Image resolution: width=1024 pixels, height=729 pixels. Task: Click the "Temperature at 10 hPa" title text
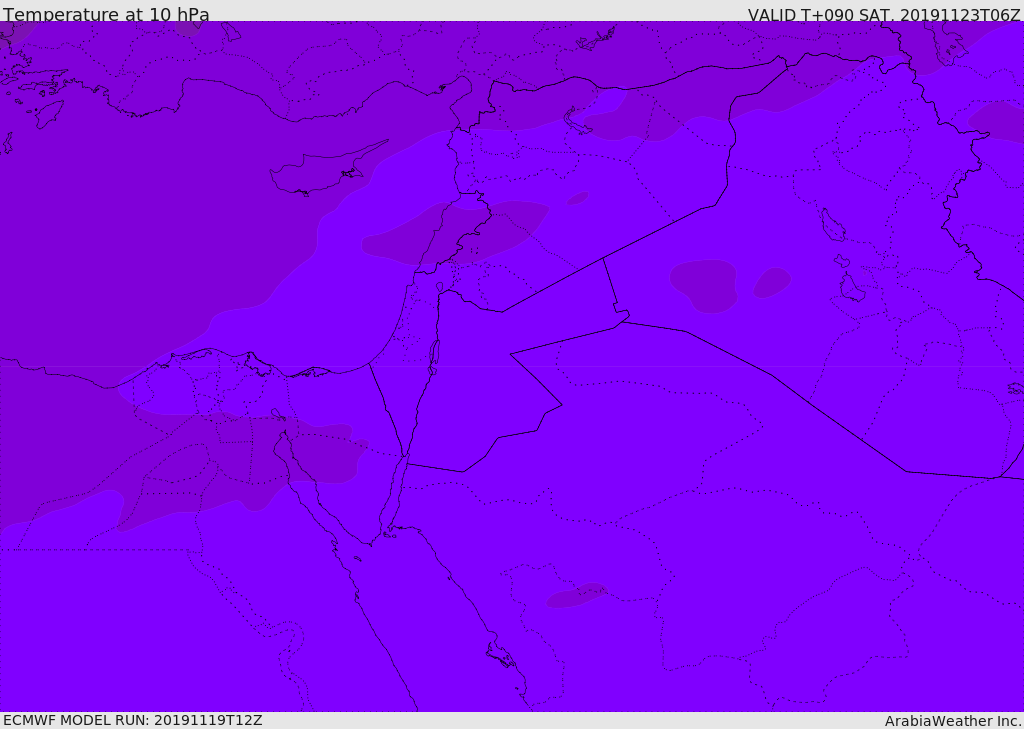coord(106,15)
